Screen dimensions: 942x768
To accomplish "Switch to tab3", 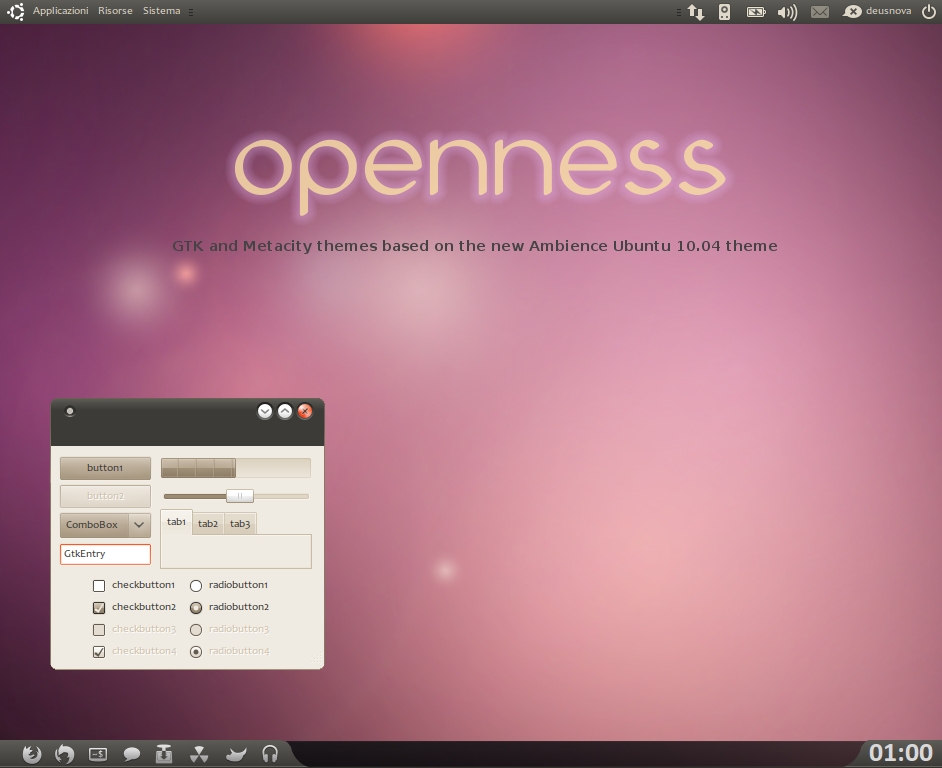I will 240,524.
